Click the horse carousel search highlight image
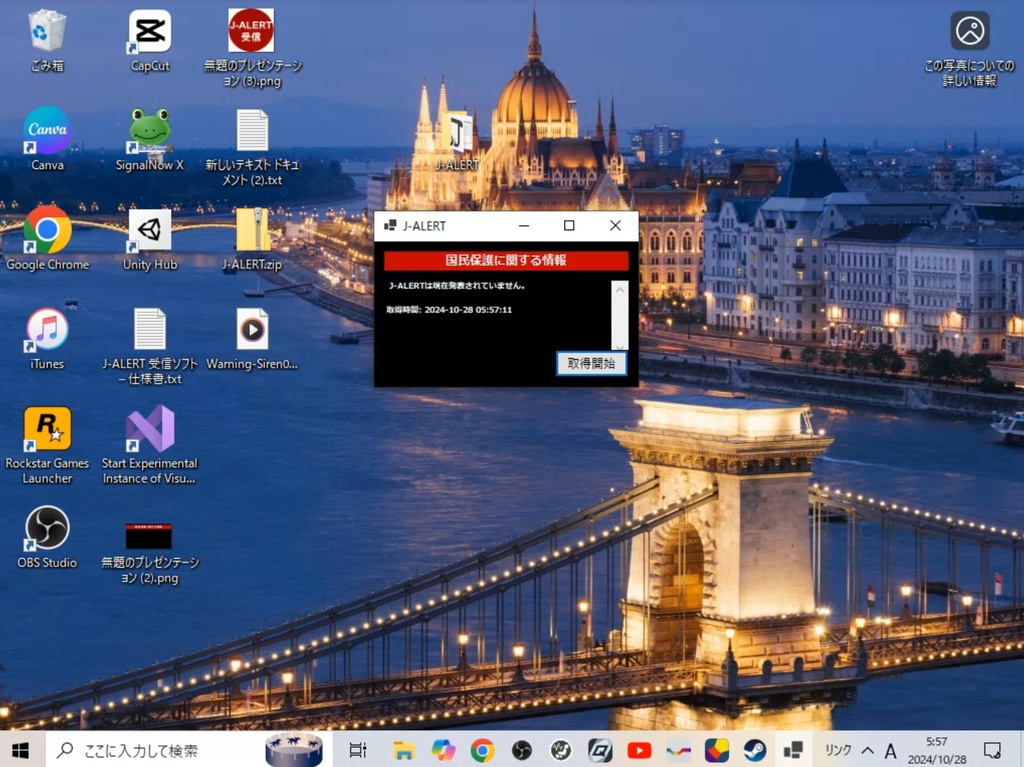1024x767 pixels. (x=294, y=749)
